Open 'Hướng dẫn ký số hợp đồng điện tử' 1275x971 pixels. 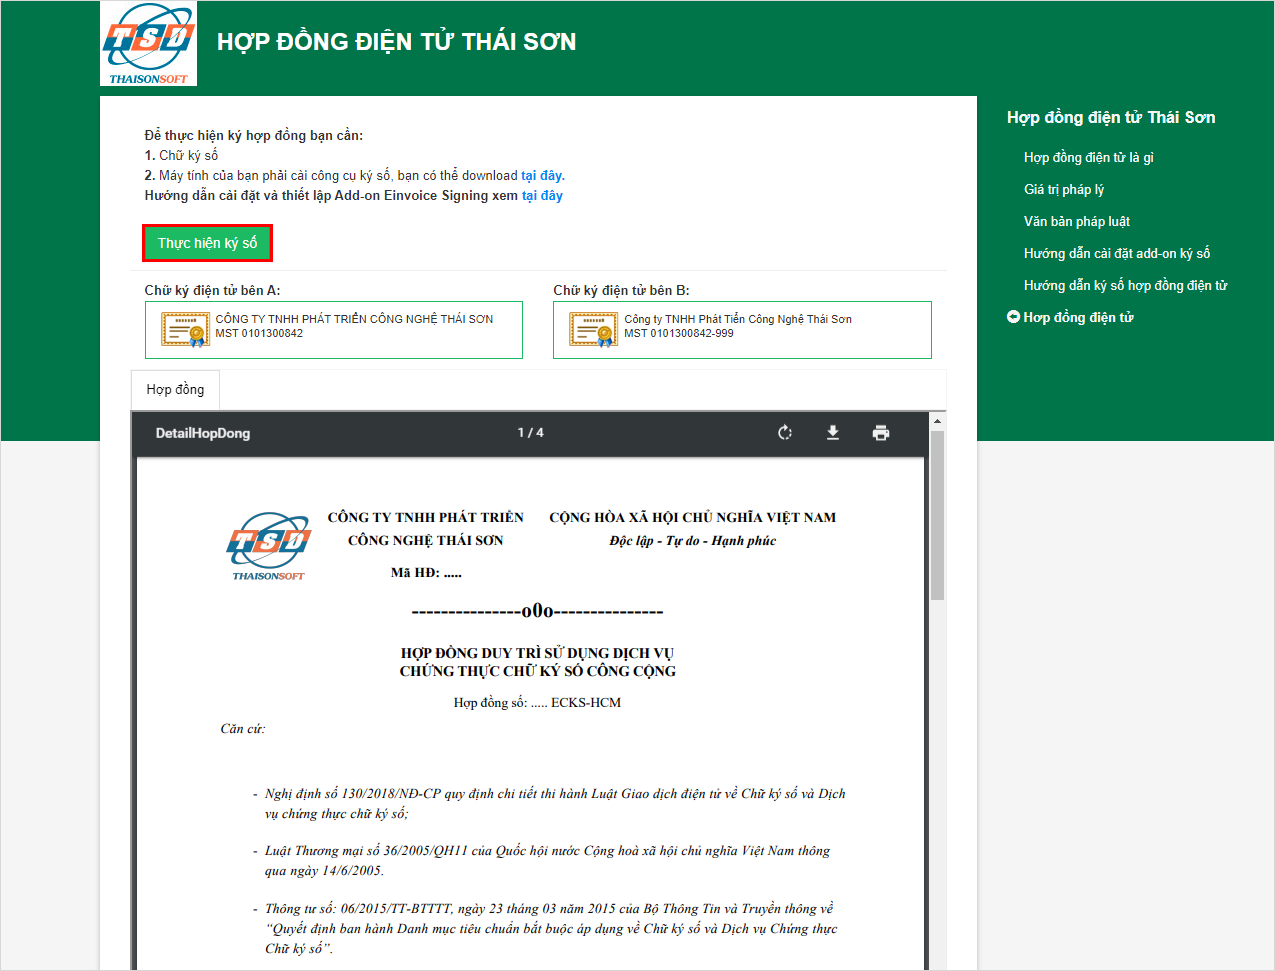[x=1126, y=285]
